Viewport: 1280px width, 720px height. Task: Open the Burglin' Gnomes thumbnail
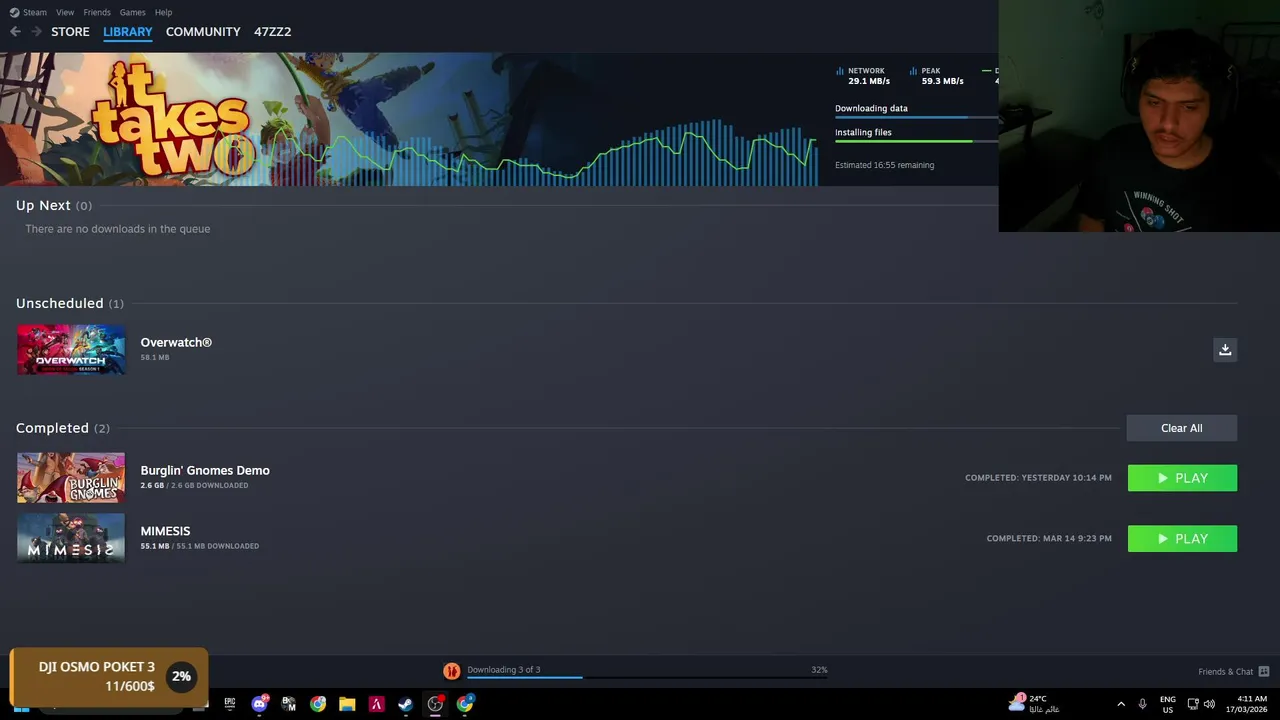[71, 478]
